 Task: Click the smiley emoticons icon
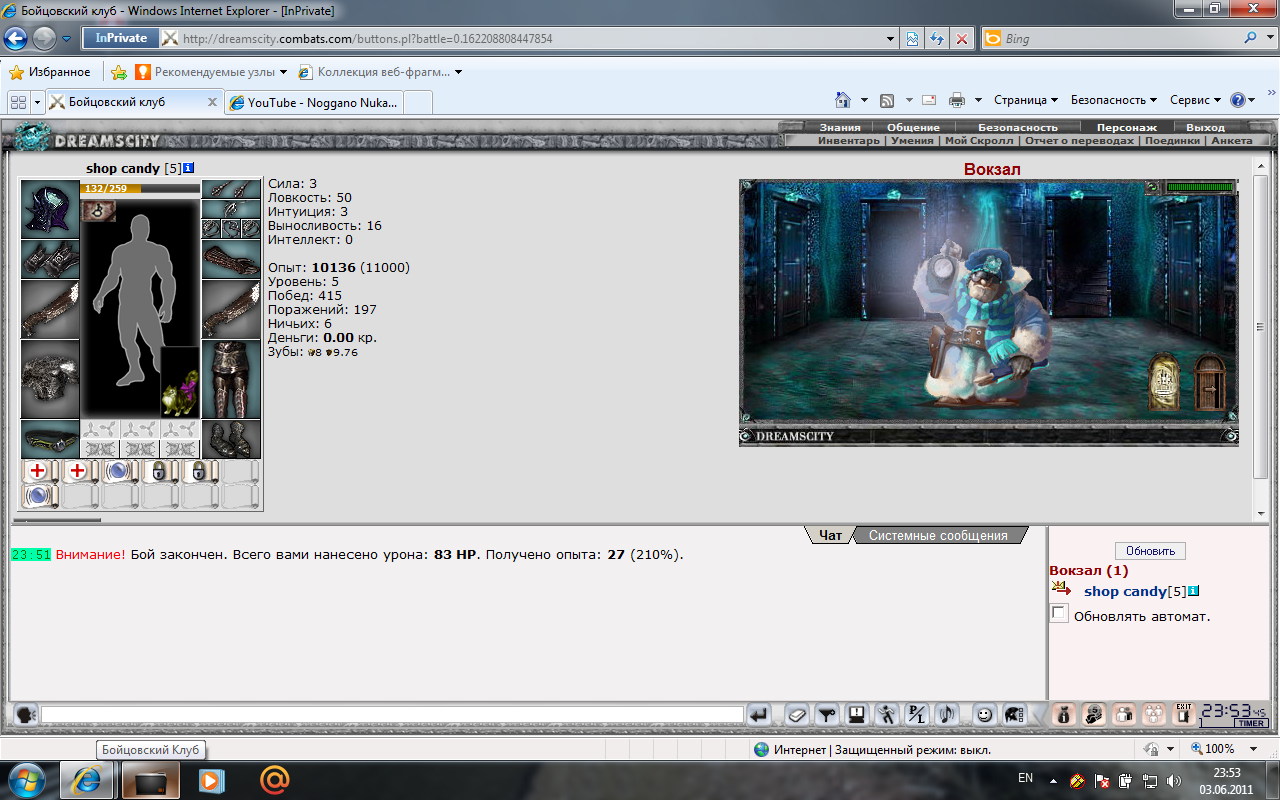(985, 714)
